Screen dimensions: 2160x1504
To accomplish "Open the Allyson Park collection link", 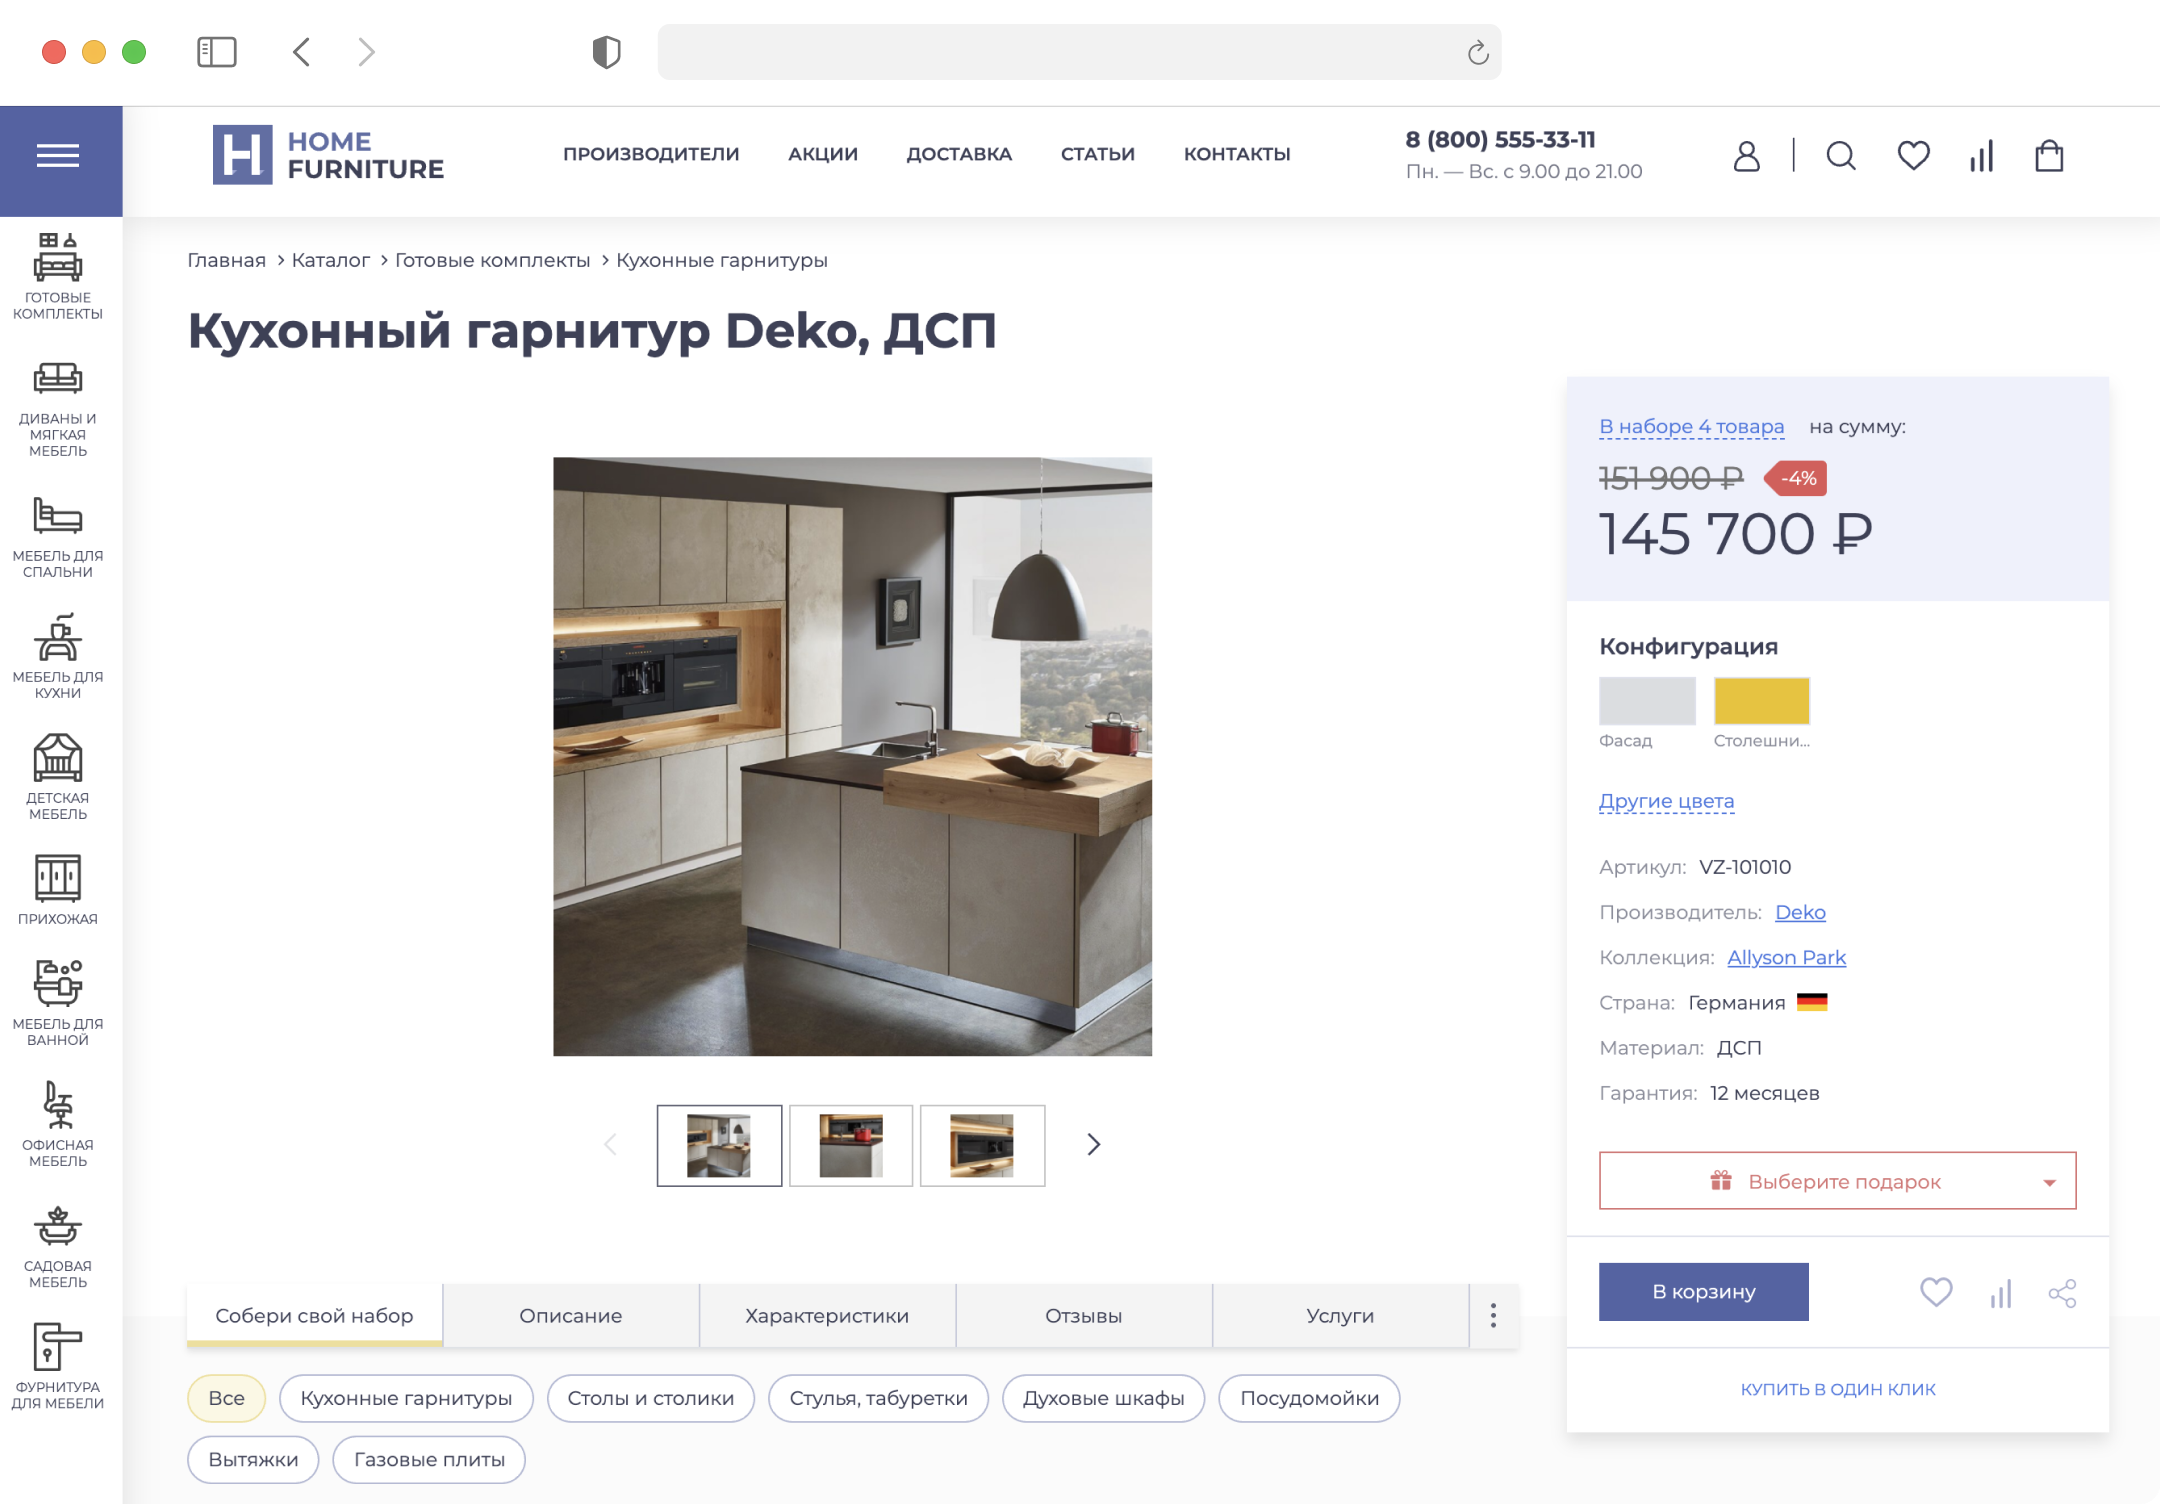I will tap(1786, 957).
